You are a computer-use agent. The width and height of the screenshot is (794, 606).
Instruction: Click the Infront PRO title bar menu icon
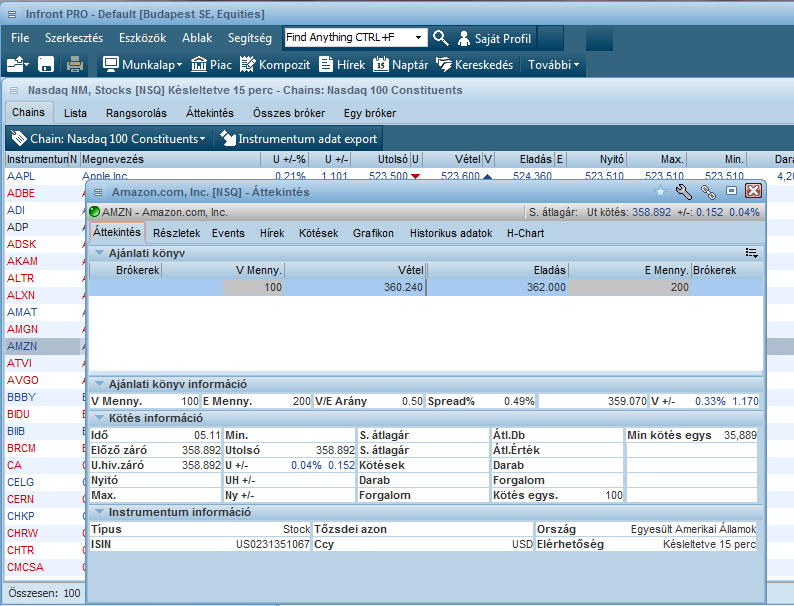pyautogui.click(x=12, y=14)
